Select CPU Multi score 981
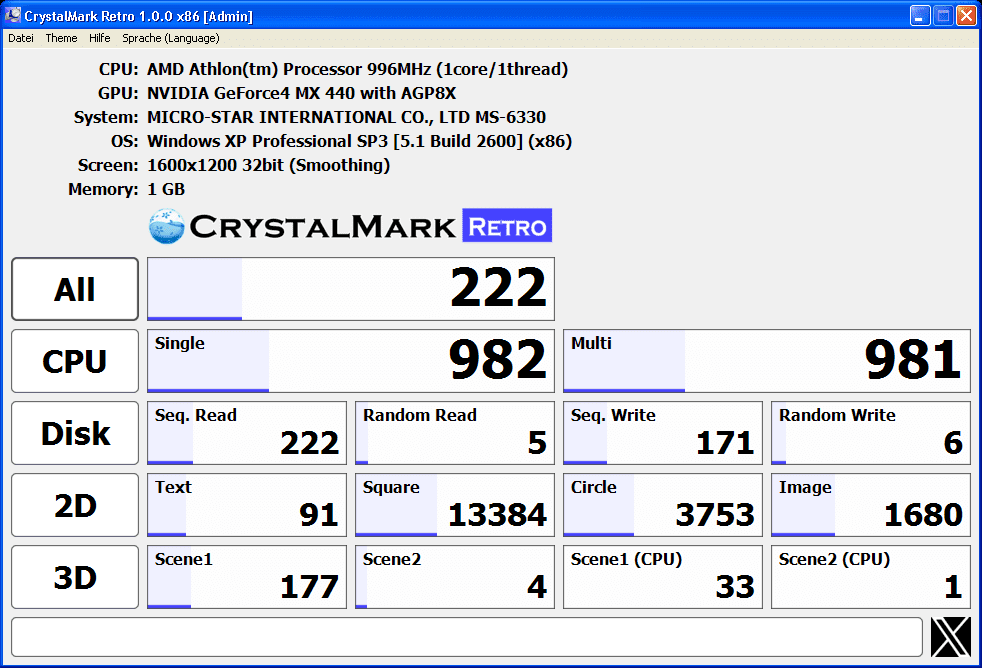Viewport: 982px width, 668px height. tap(767, 361)
